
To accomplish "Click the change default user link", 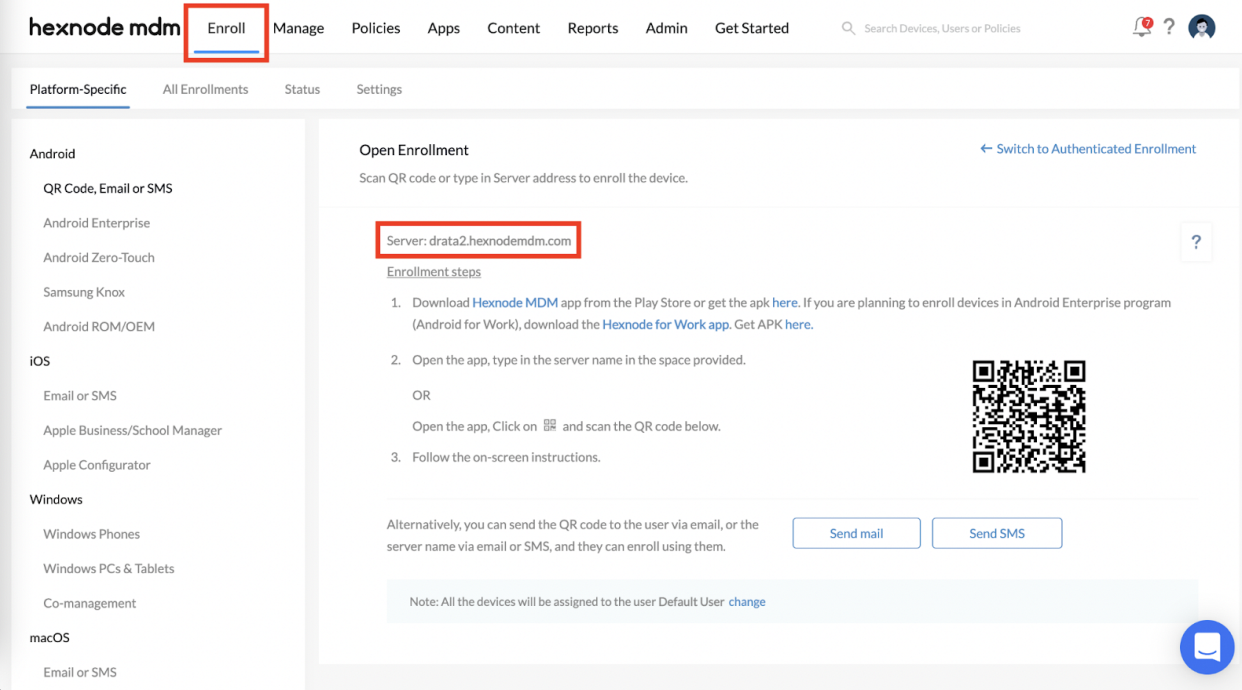I will [747, 602].
